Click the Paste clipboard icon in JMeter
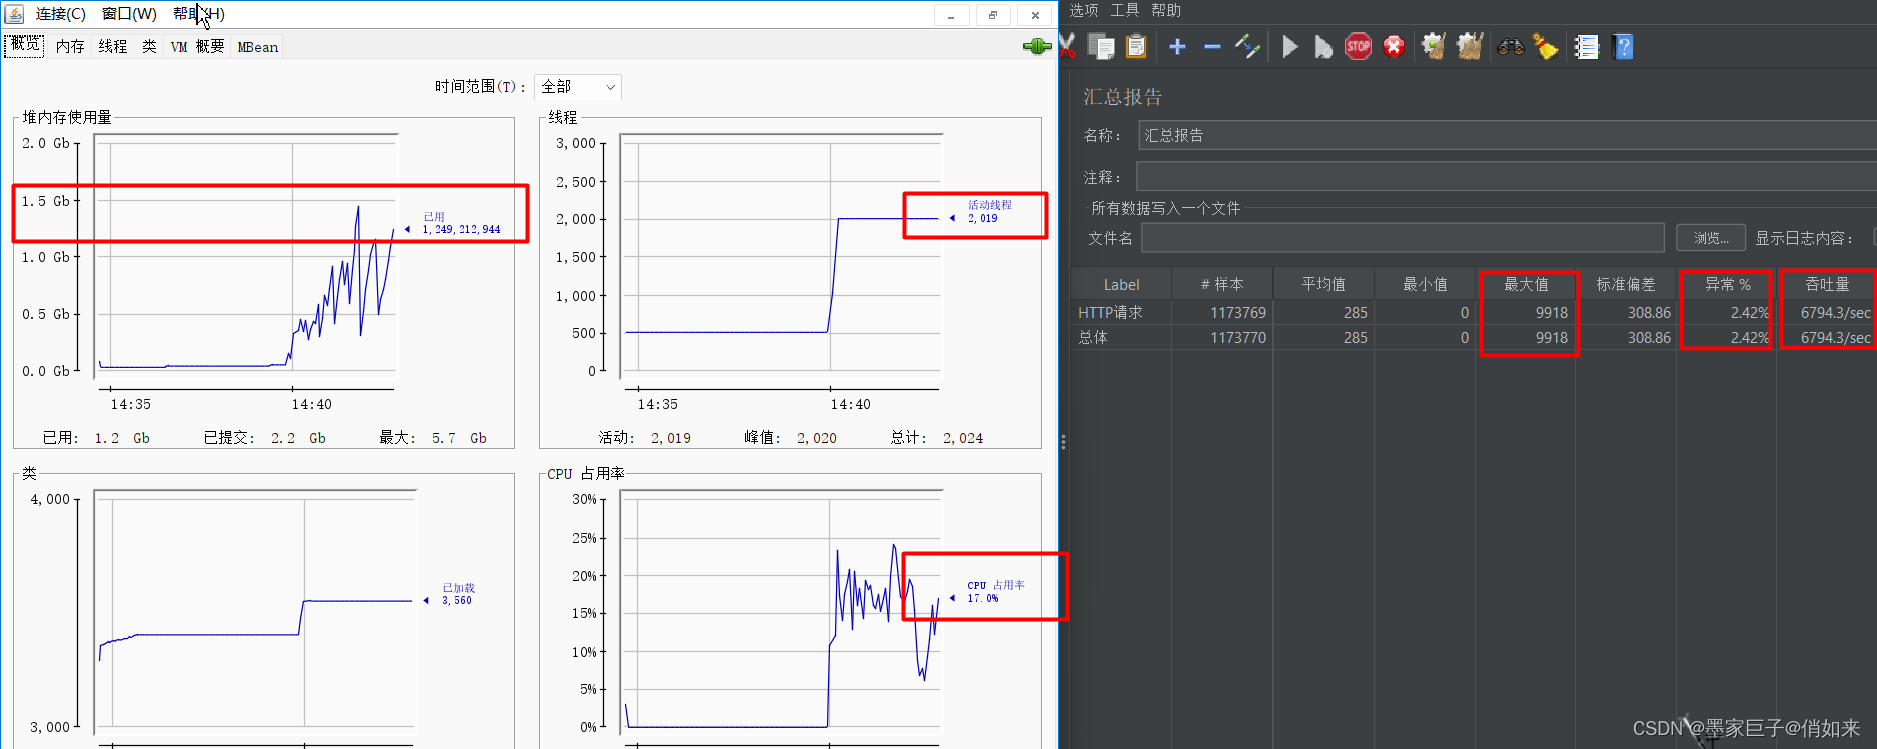Image resolution: width=1877 pixels, height=749 pixels. point(1136,46)
